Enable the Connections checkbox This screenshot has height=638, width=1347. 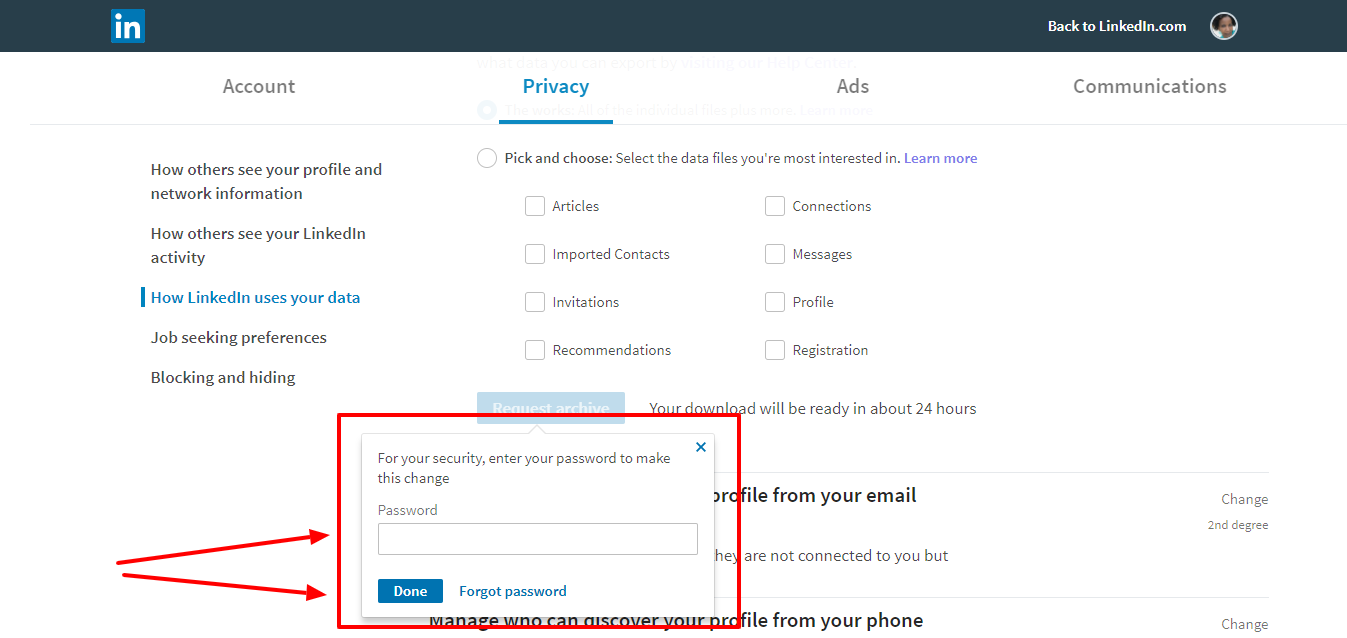(x=775, y=206)
